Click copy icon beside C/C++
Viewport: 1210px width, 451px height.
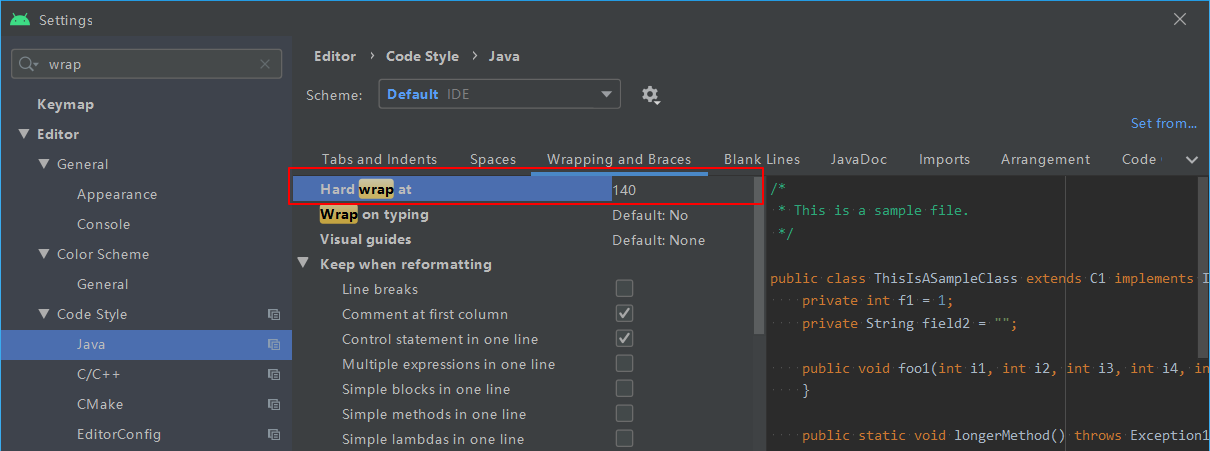click(274, 374)
